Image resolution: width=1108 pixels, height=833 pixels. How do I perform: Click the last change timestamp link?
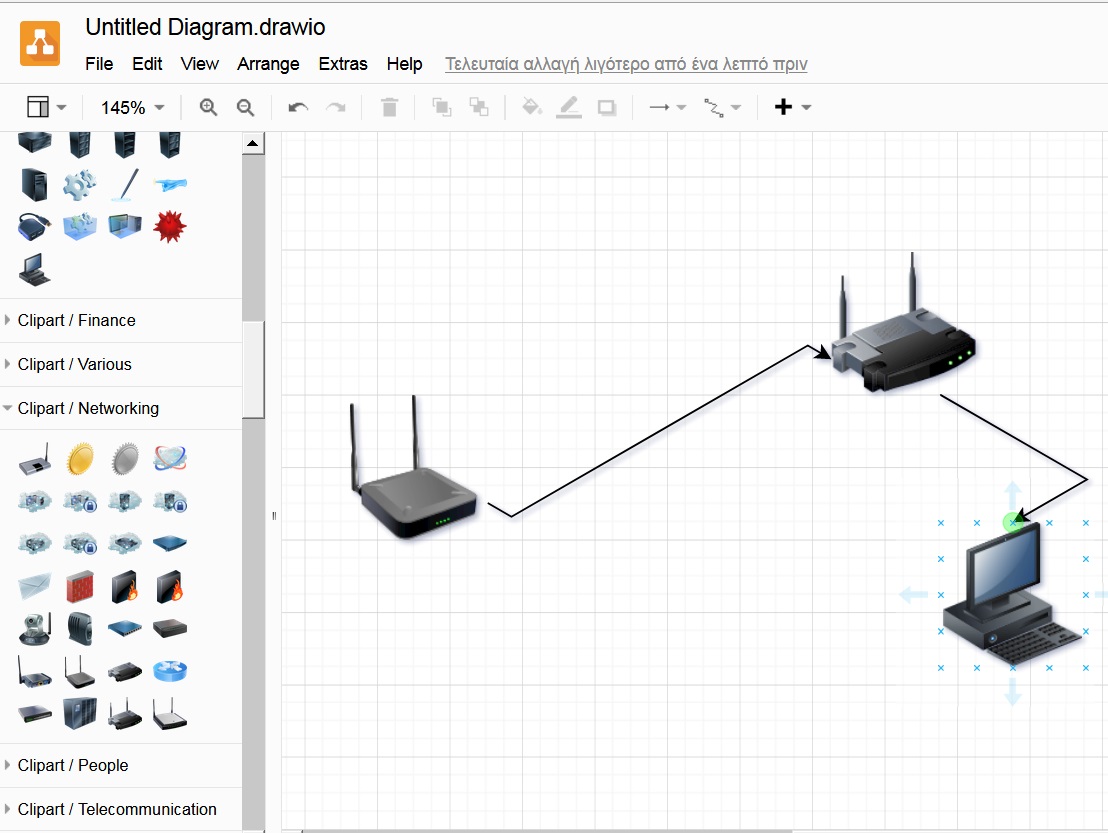click(626, 64)
